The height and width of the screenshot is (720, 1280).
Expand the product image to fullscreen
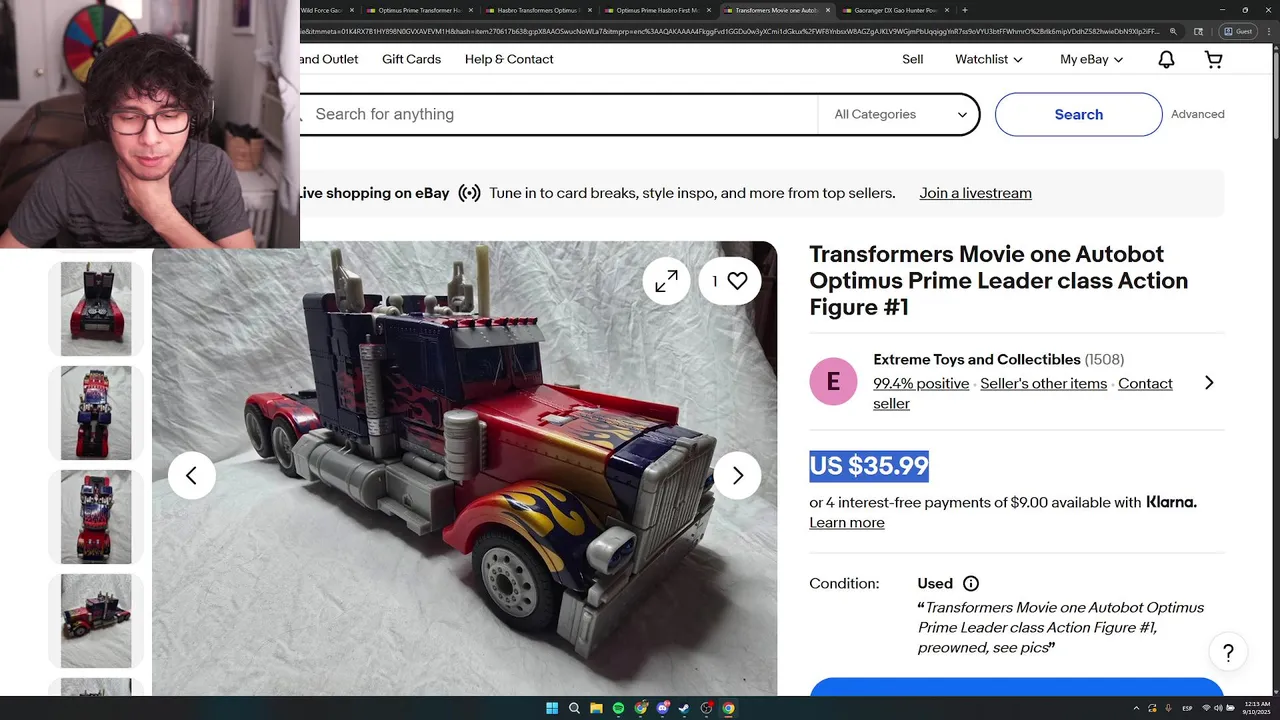(666, 282)
